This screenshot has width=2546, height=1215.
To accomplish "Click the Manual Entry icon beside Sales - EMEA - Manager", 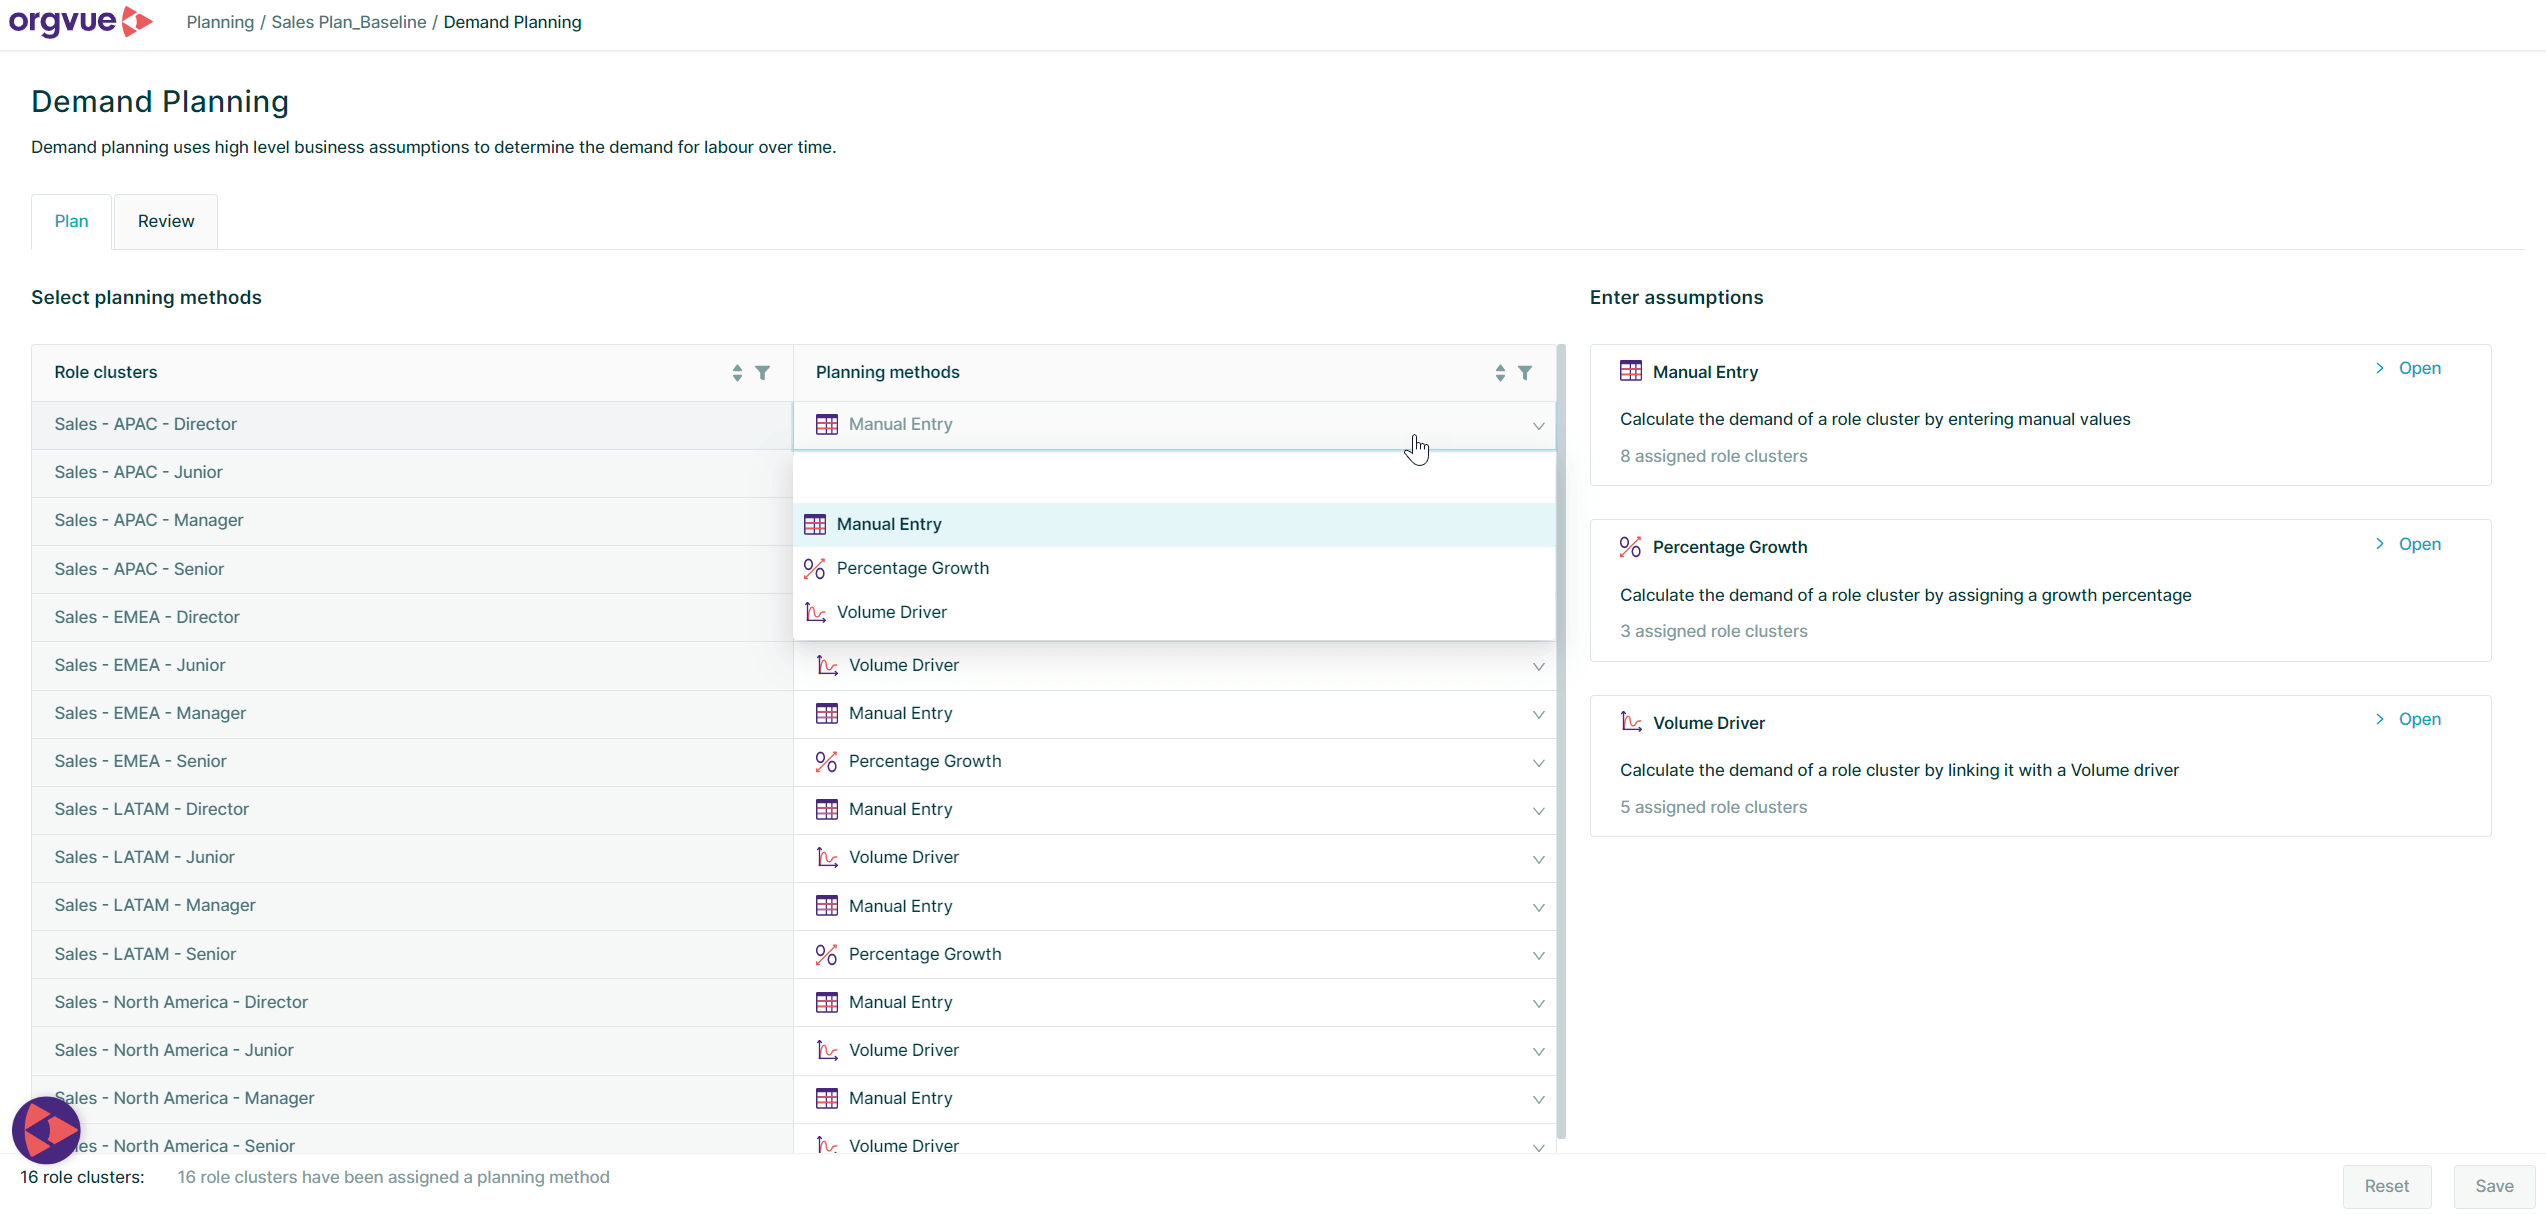I will pos(827,713).
